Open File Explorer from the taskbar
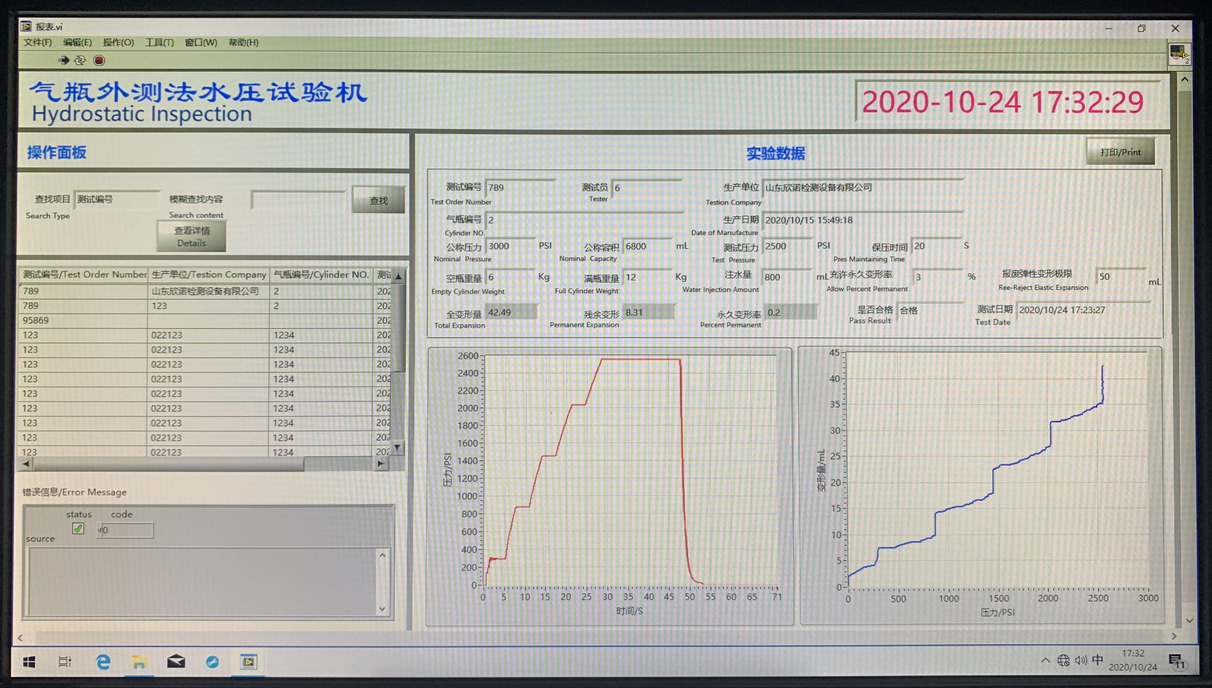The width and height of the screenshot is (1212, 688). click(x=139, y=662)
